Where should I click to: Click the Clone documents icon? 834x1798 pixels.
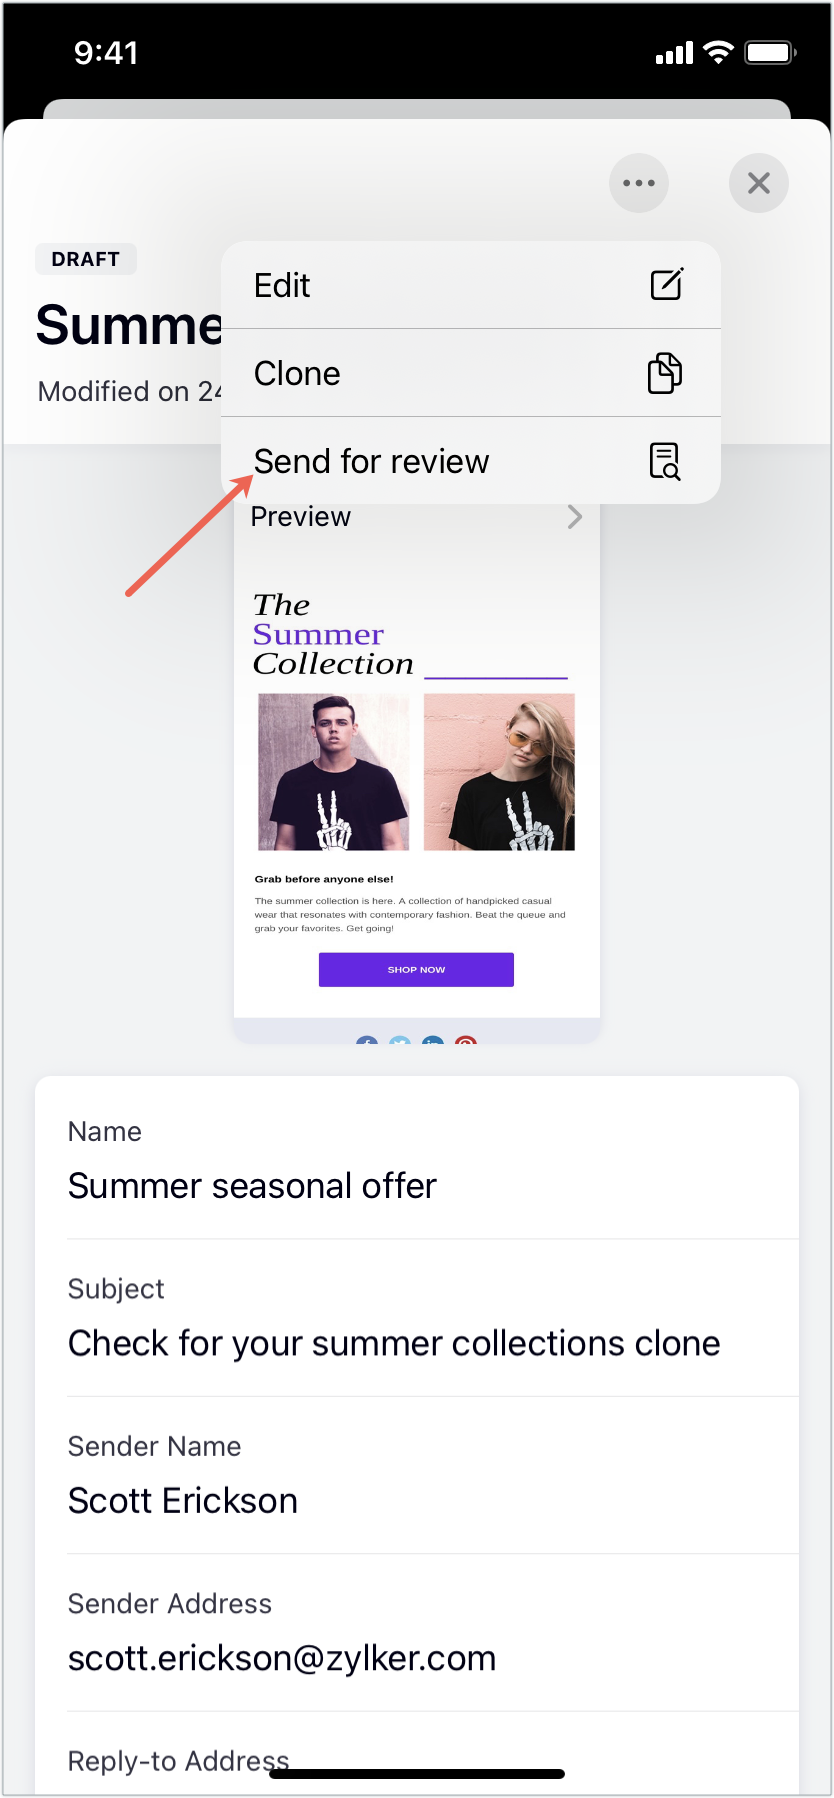click(x=665, y=373)
